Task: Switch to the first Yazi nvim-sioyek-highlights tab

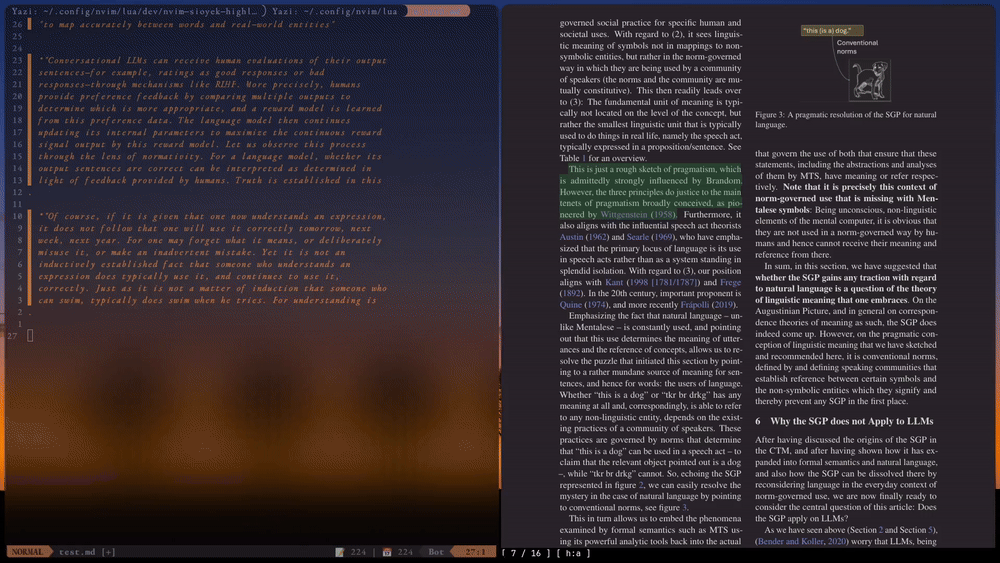Action: [x=135, y=11]
